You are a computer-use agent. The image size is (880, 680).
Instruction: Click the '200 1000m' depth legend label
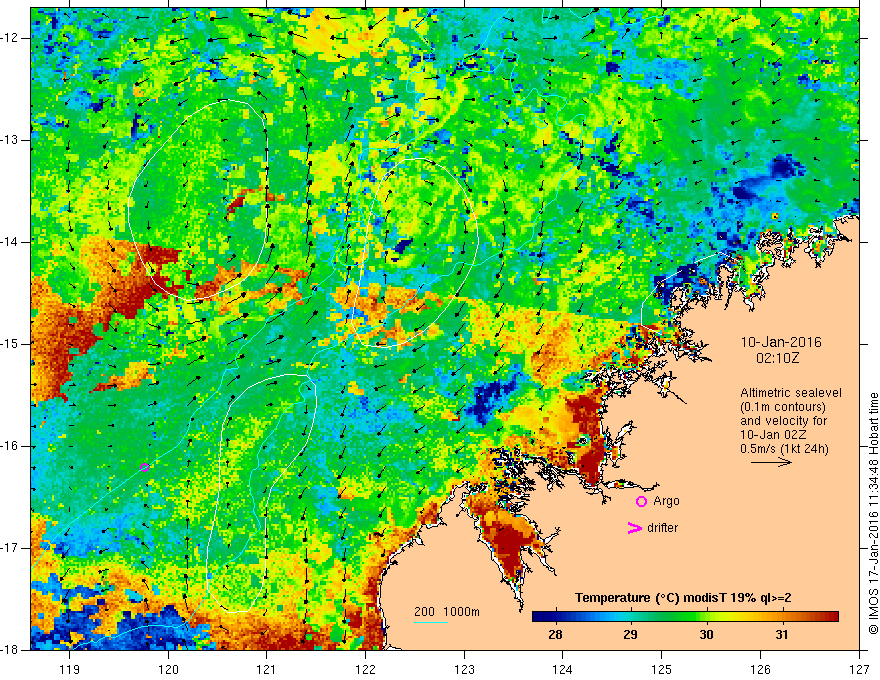pos(447,612)
